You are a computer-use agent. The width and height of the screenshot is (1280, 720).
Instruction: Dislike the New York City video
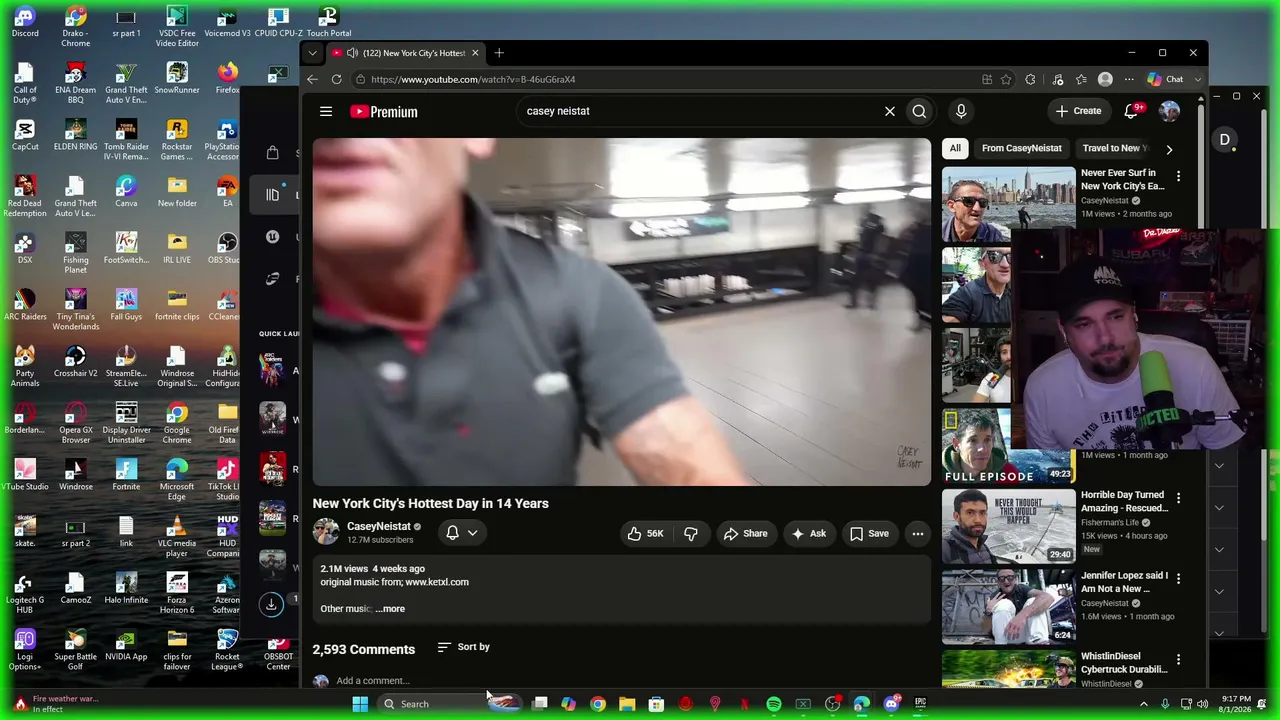click(691, 534)
